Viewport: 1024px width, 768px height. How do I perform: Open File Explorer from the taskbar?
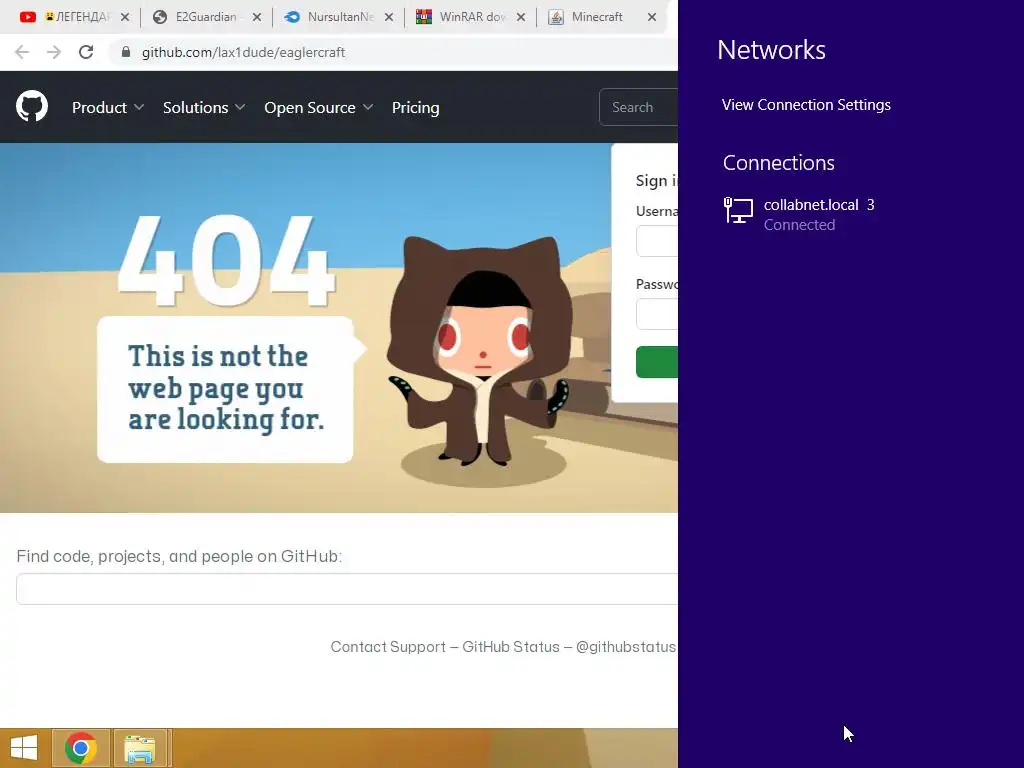point(140,748)
